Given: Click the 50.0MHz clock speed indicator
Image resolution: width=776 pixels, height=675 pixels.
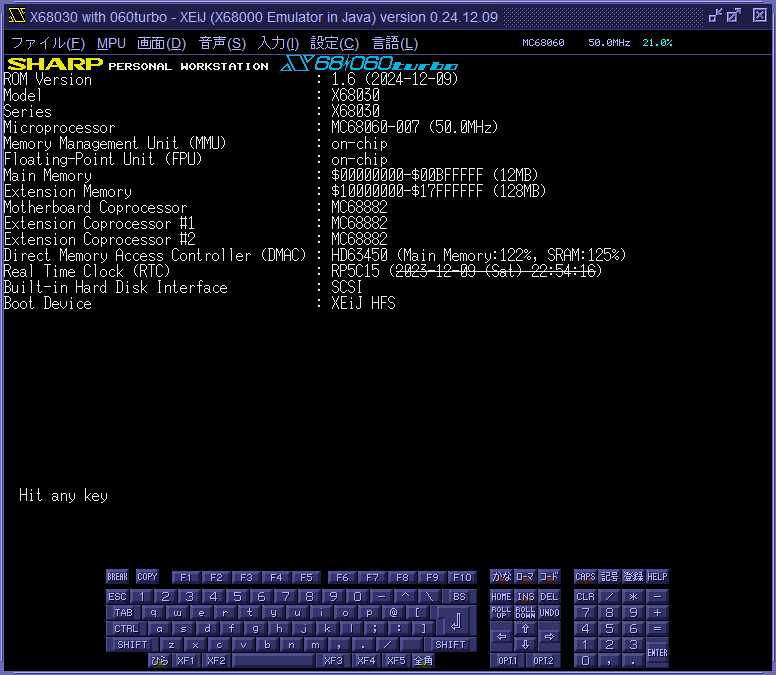Looking at the screenshot, I should click(609, 43).
